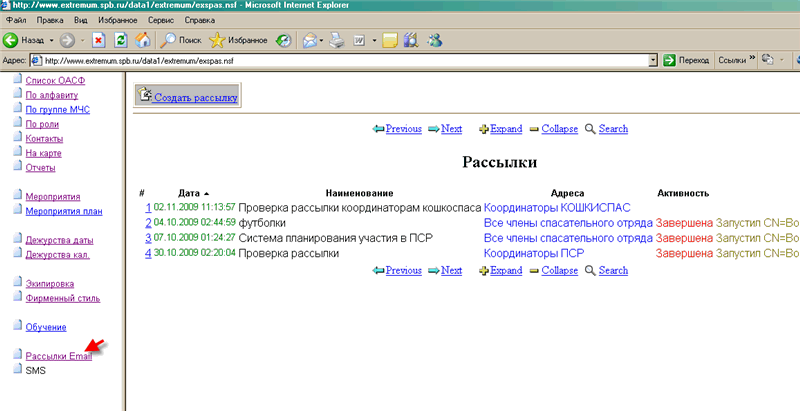800x411 pixels.
Task: Click the top Search magnifier icon
Action: click(x=590, y=129)
